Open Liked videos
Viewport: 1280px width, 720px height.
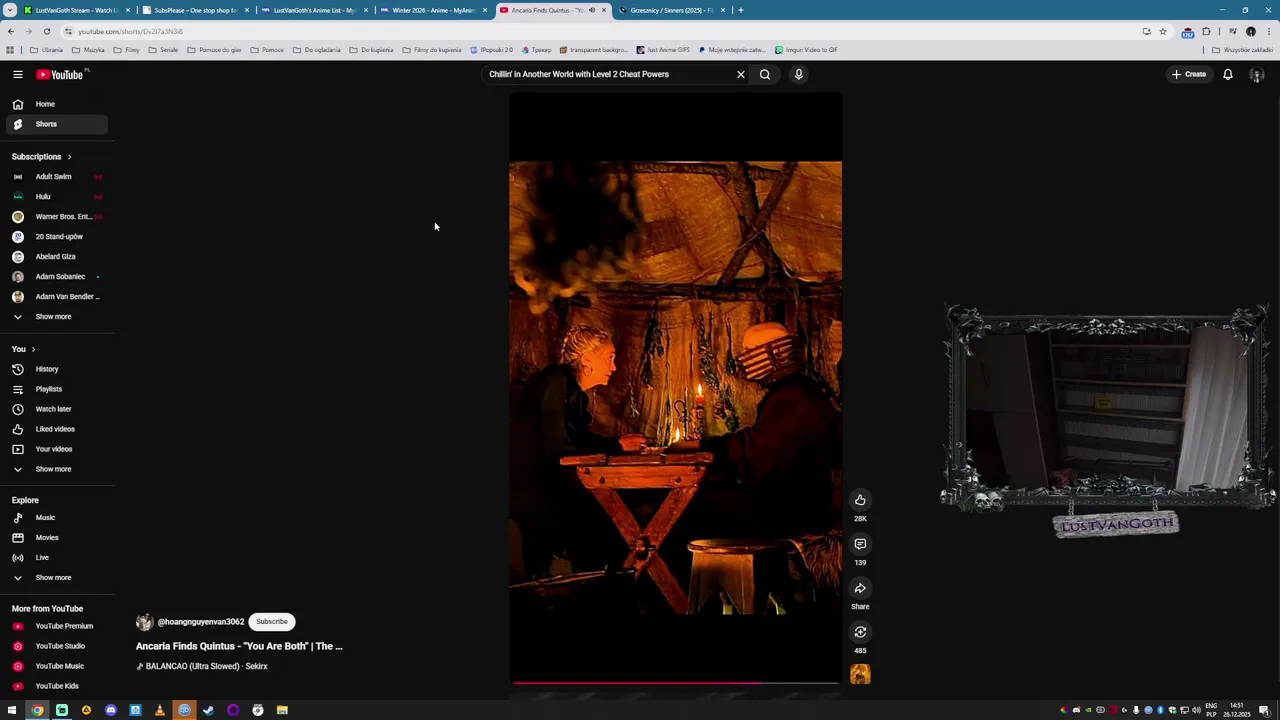[54, 429]
